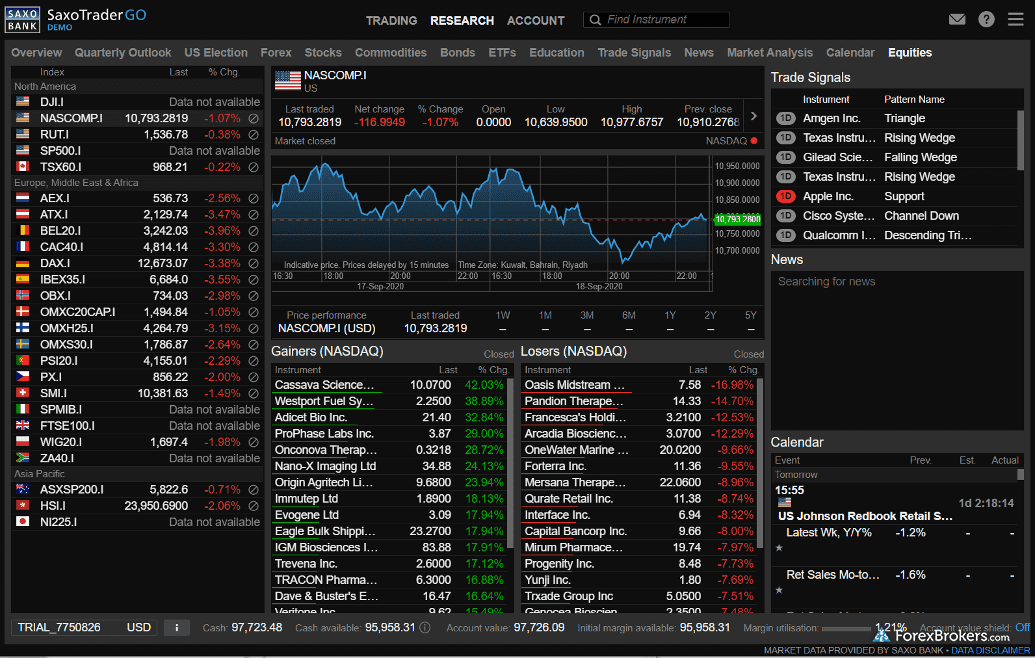Image resolution: width=1035 pixels, height=658 pixels.
Task: Click the Trade Signals panel scrollbar
Action: click(1020, 140)
